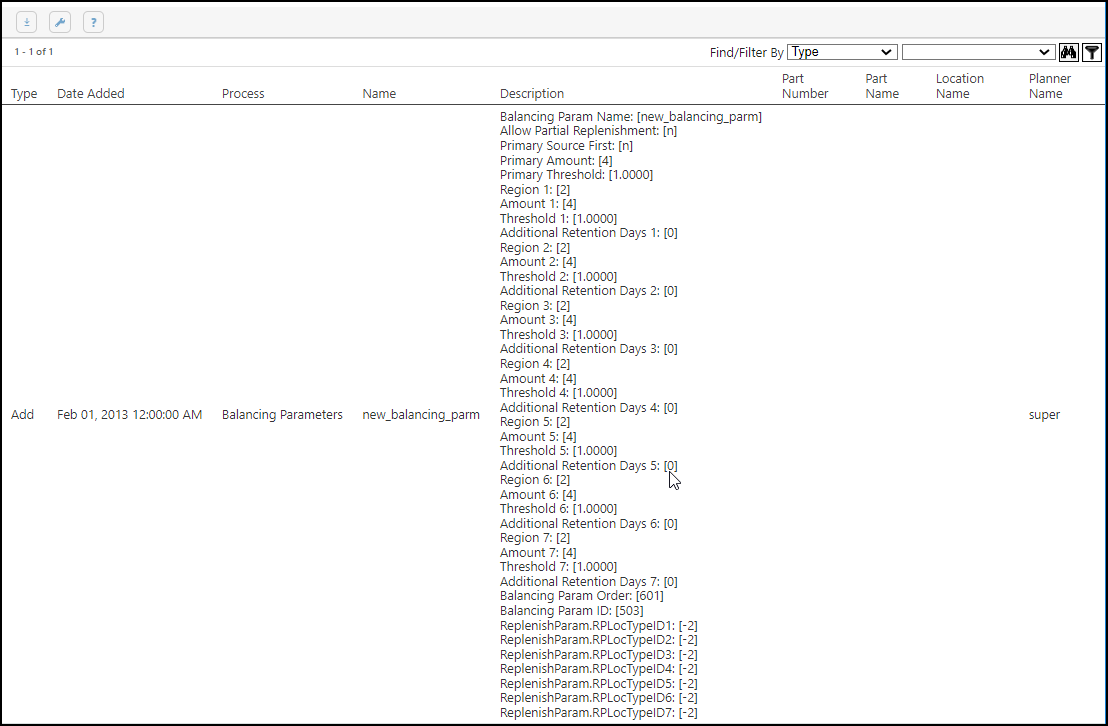This screenshot has width=1108, height=726.
Task: Click the Name column header
Action: click(x=379, y=94)
